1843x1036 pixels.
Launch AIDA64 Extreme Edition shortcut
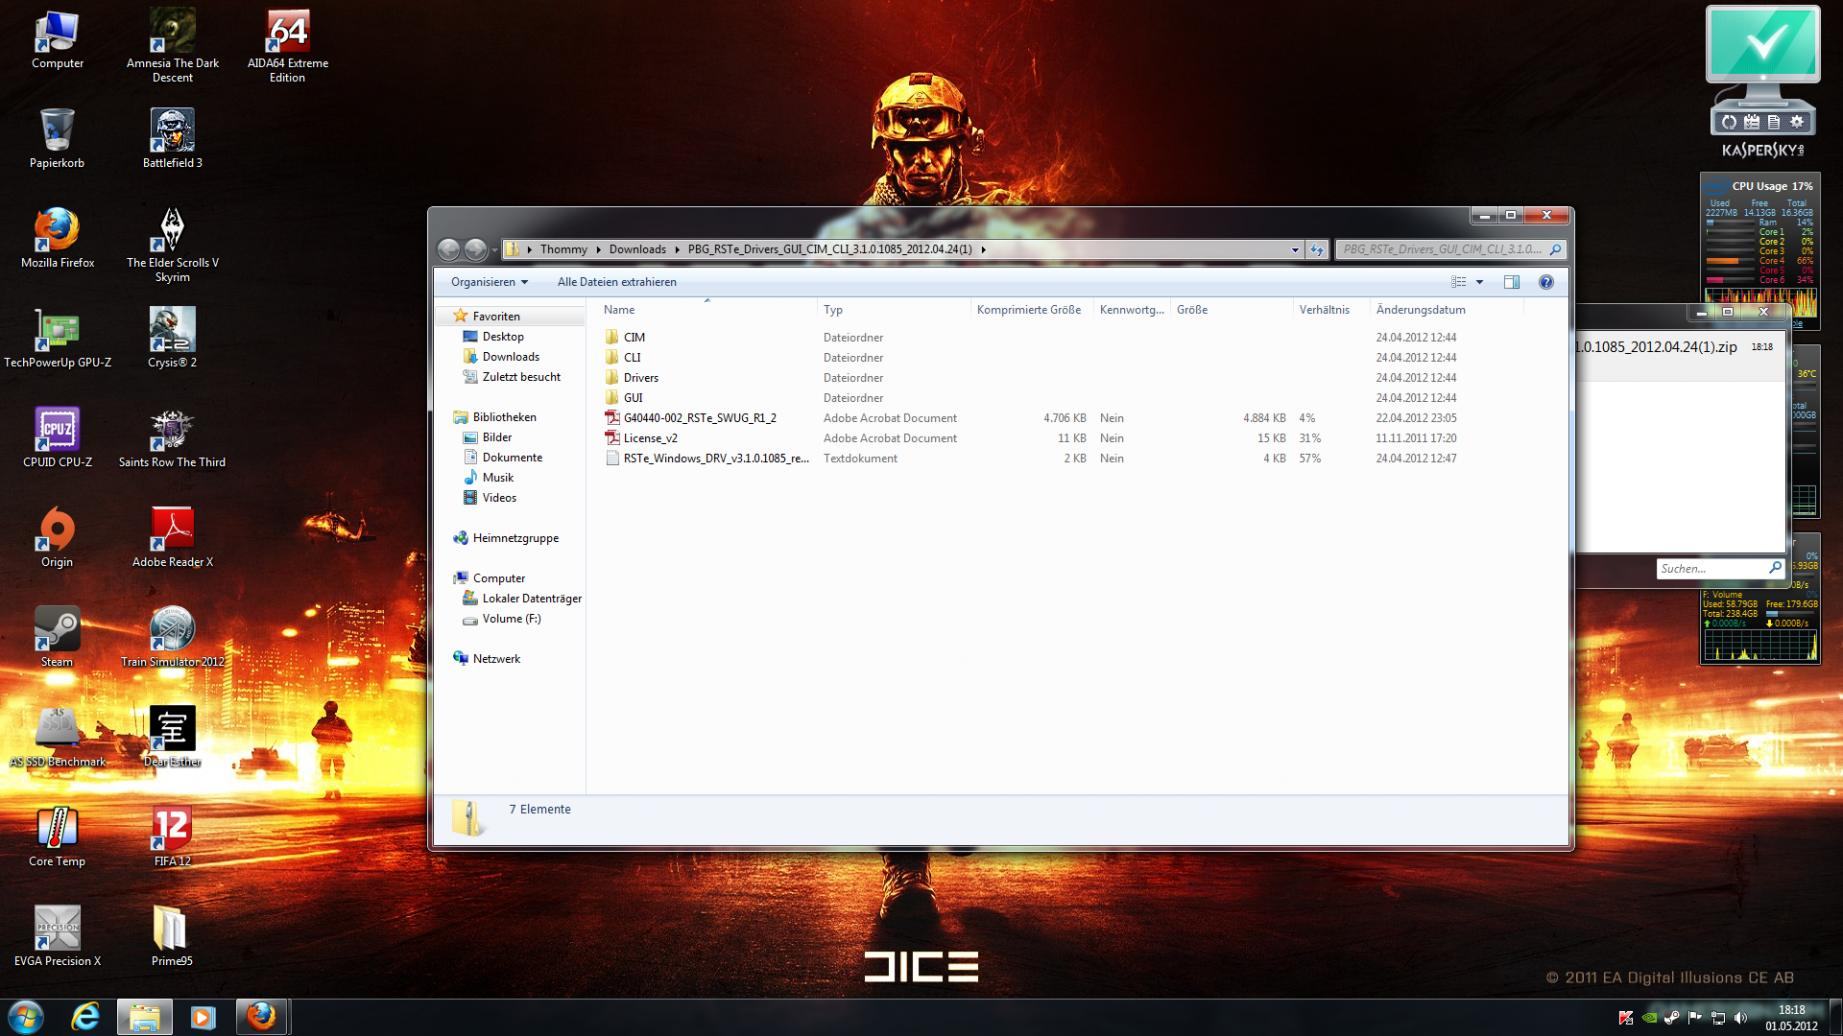[287, 45]
